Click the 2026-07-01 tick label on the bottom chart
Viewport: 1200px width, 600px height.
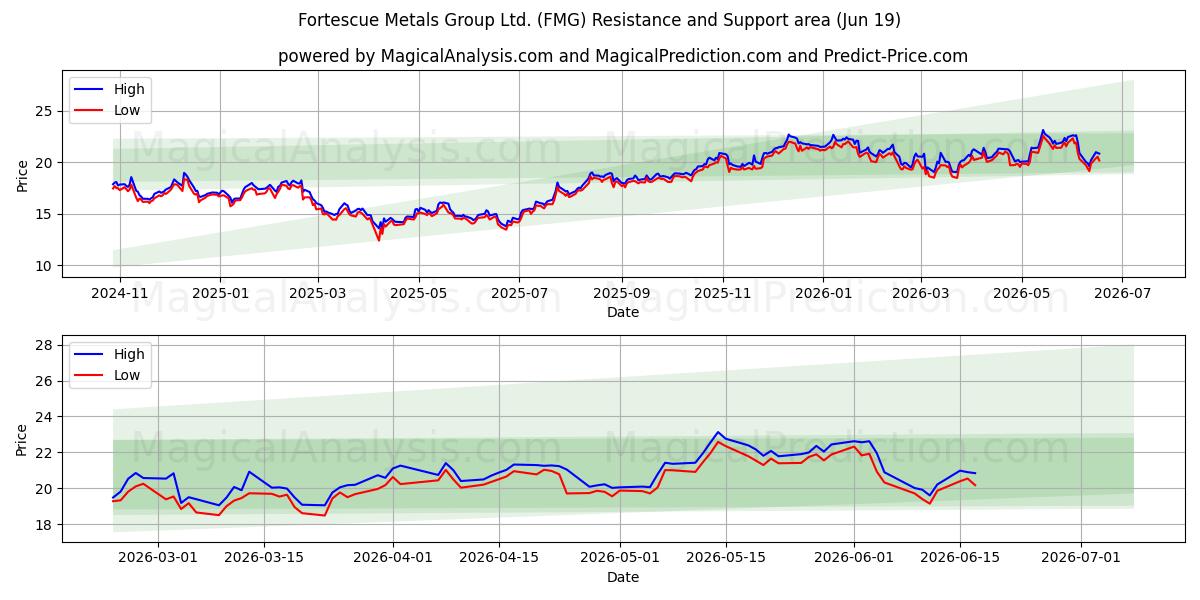(1082, 558)
